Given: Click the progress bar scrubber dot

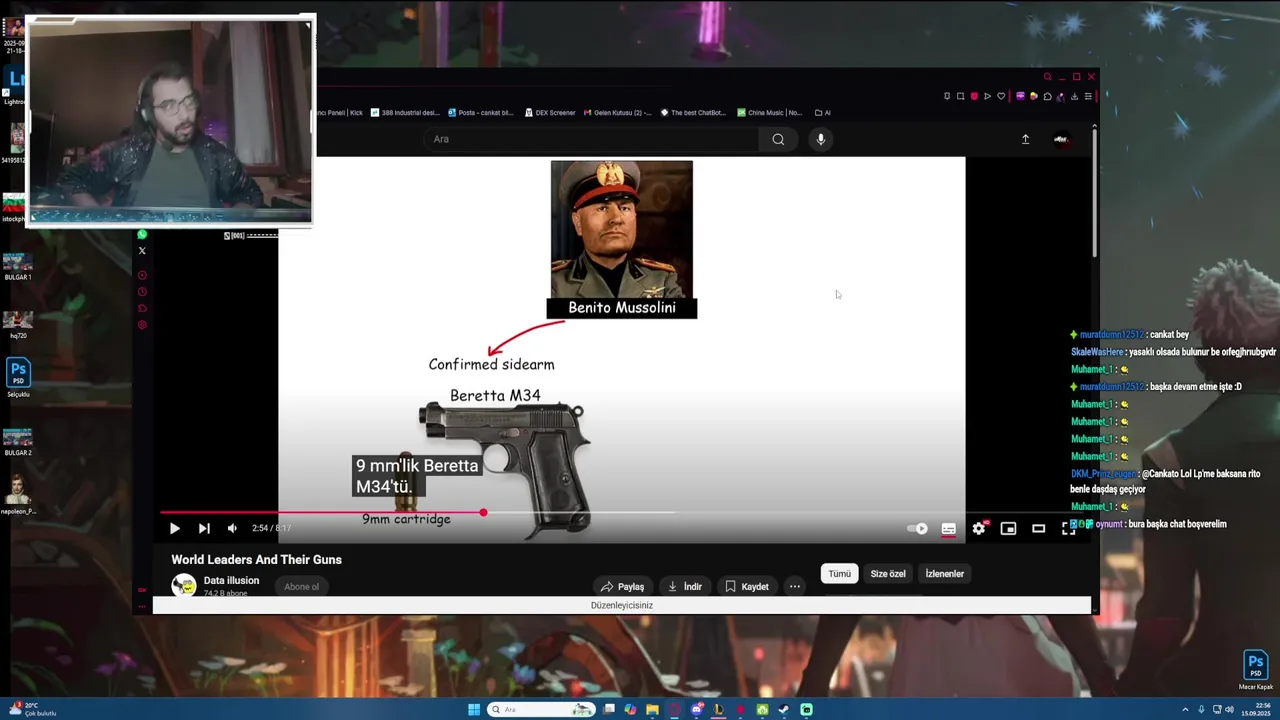Looking at the screenshot, I should [x=483, y=513].
